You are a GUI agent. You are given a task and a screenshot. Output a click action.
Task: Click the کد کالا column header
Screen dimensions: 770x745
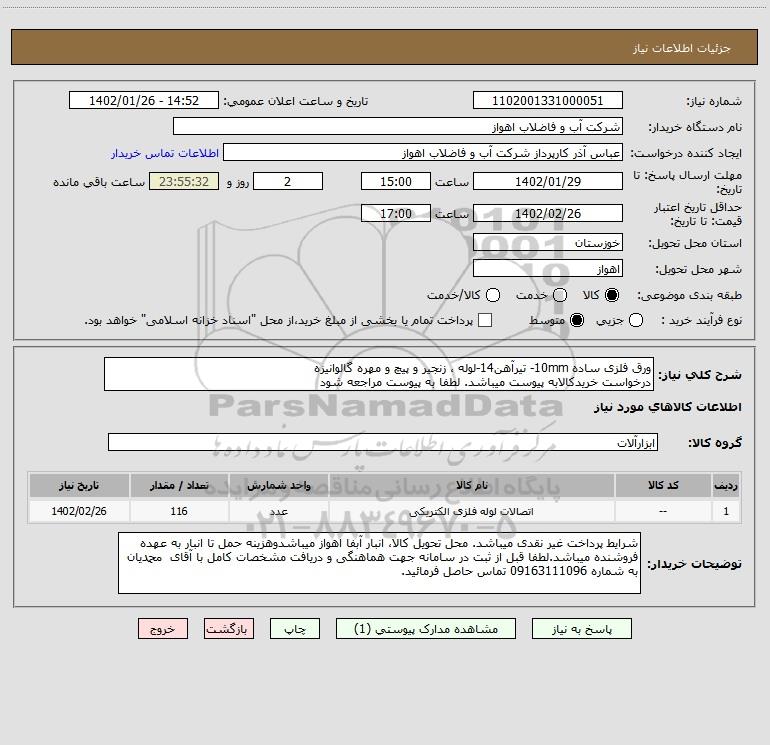click(663, 485)
